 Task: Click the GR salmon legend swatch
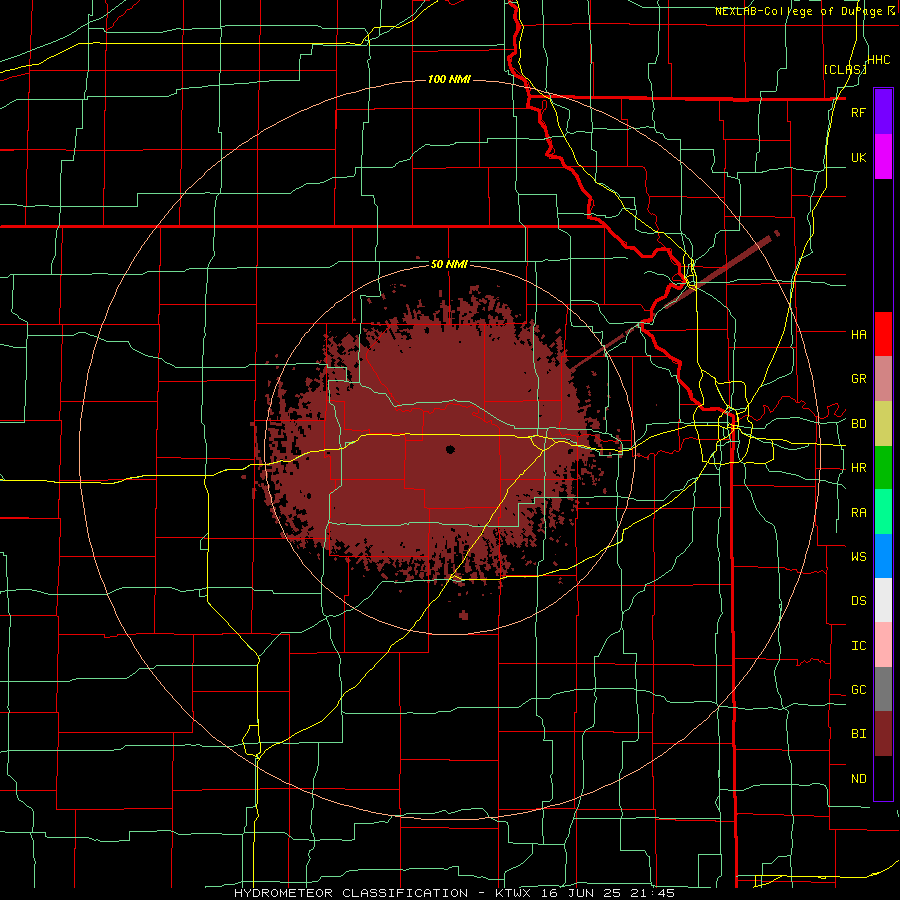tap(883, 379)
